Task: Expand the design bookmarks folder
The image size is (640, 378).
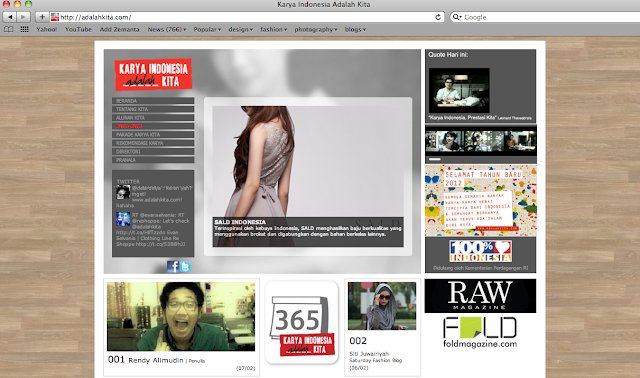Action: (x=240, y=29)
